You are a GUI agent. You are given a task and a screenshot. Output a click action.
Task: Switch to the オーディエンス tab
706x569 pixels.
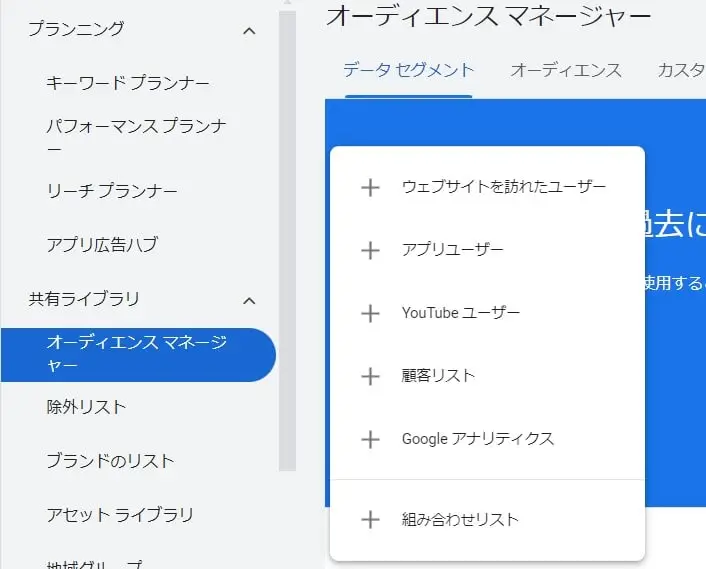coord(566,71)
